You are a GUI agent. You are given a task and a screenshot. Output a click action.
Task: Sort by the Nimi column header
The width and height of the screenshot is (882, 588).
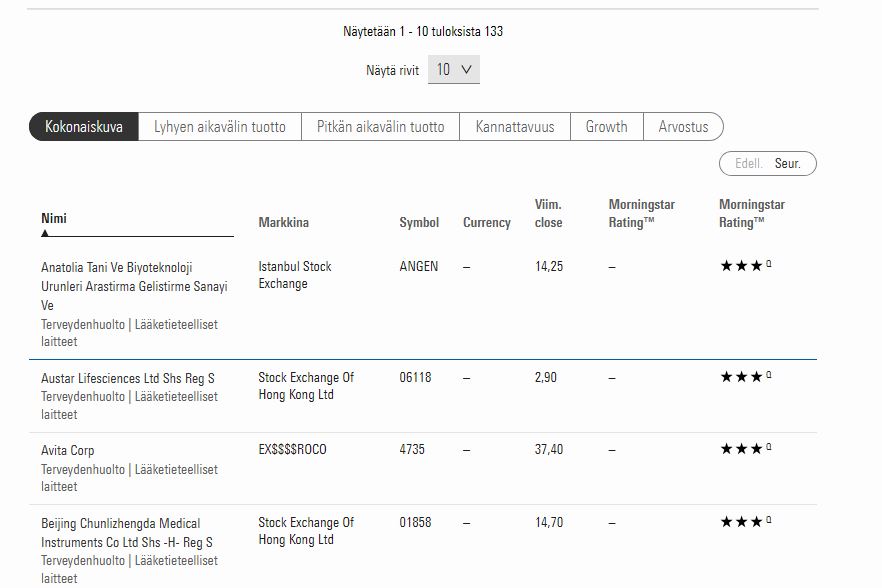(x=54, y=218)
